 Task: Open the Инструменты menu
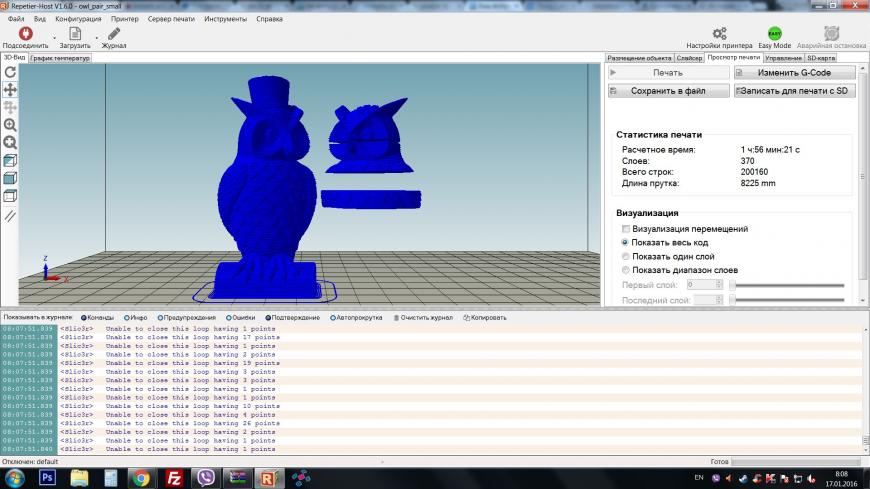pos(225,19)
